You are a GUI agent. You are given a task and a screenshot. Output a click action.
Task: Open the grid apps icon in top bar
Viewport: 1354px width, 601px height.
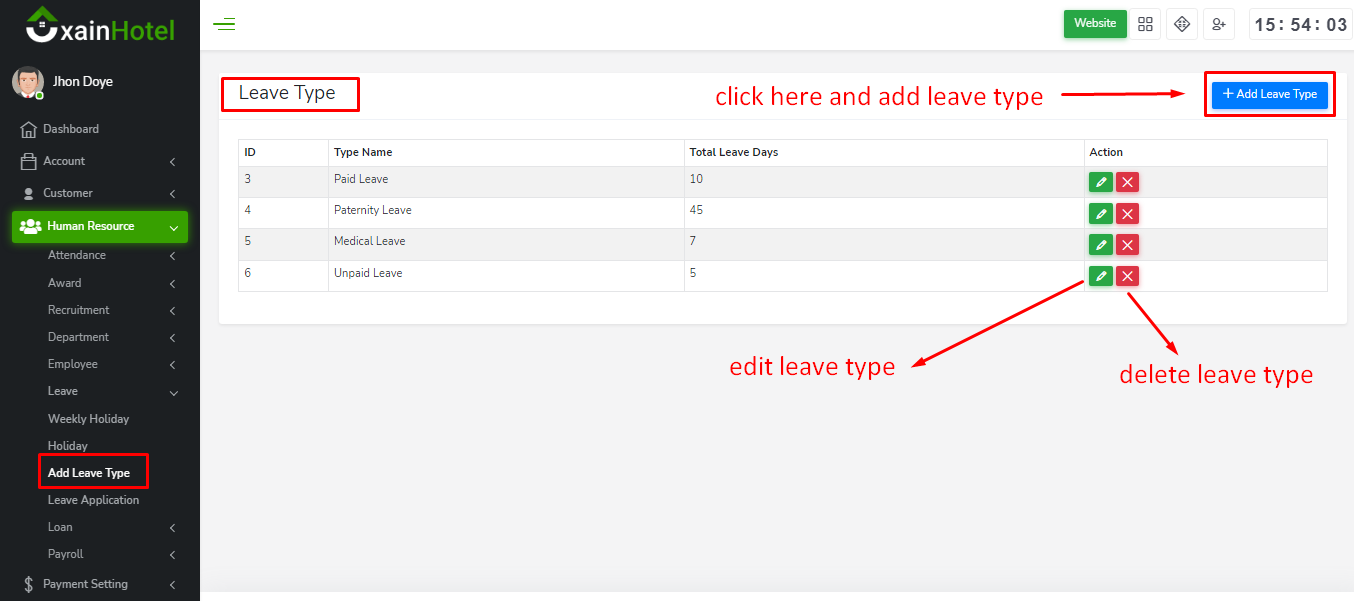[1146, 24]
